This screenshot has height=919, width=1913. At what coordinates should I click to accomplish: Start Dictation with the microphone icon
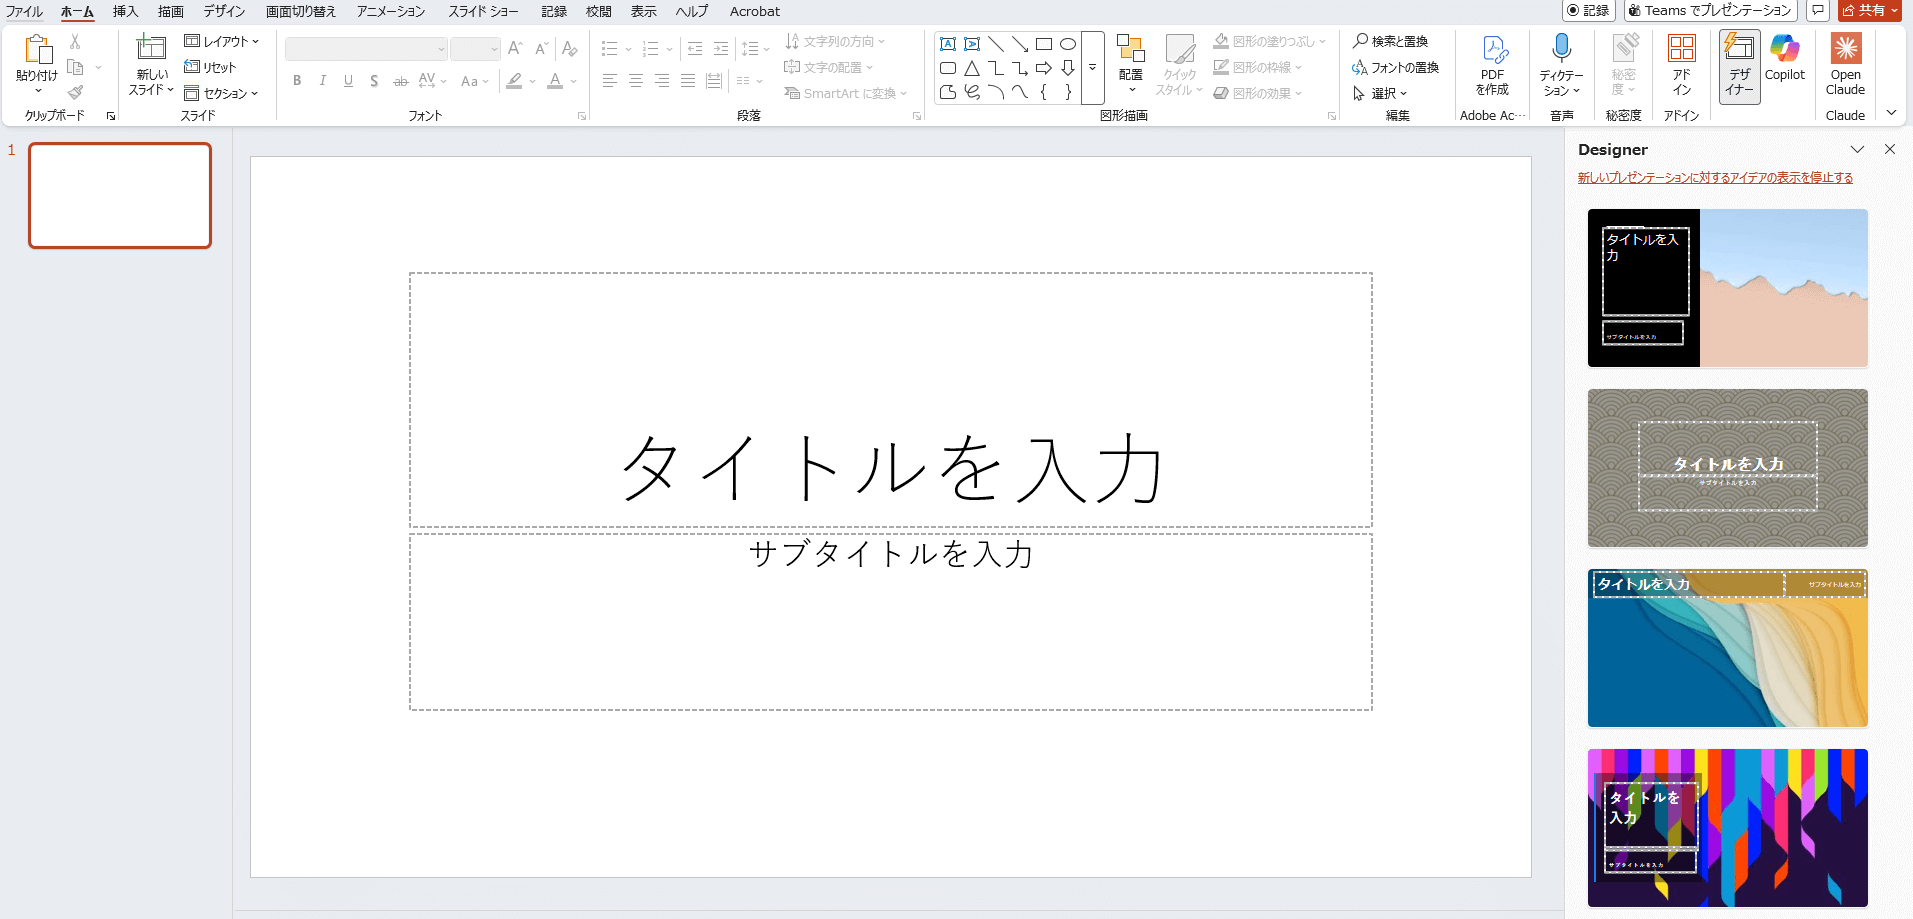tap(1561, 49)
